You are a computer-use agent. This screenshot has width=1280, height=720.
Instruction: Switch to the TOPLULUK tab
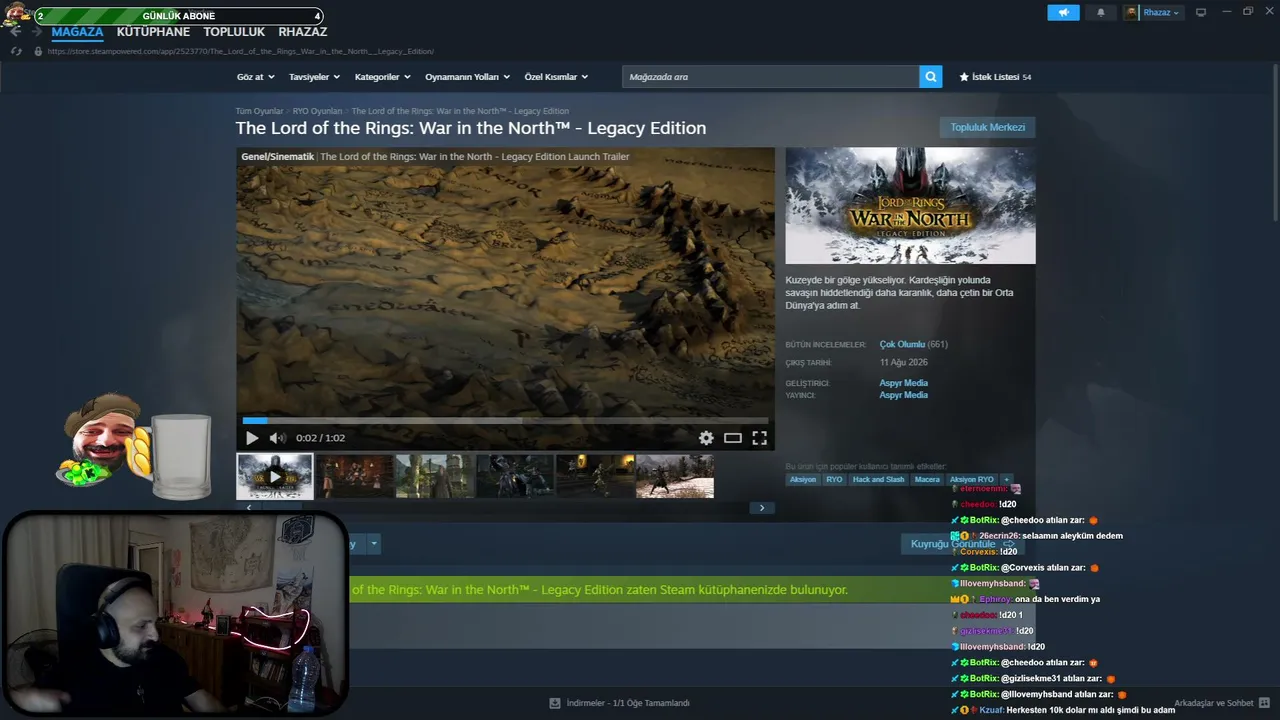[x=234, y=32]
